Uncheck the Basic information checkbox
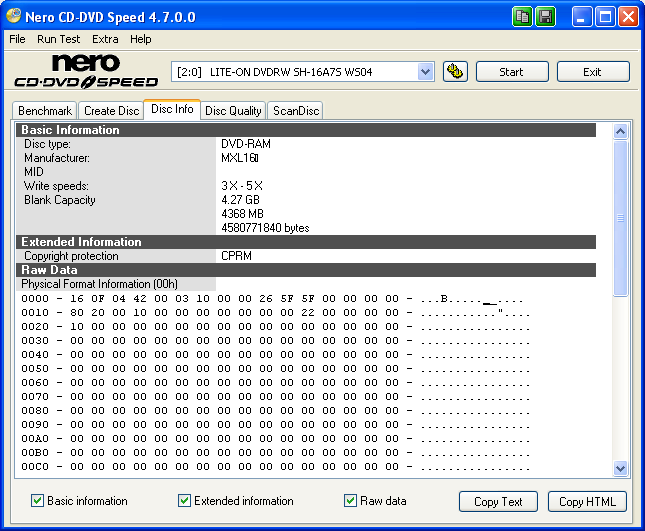 pos(37,501)
